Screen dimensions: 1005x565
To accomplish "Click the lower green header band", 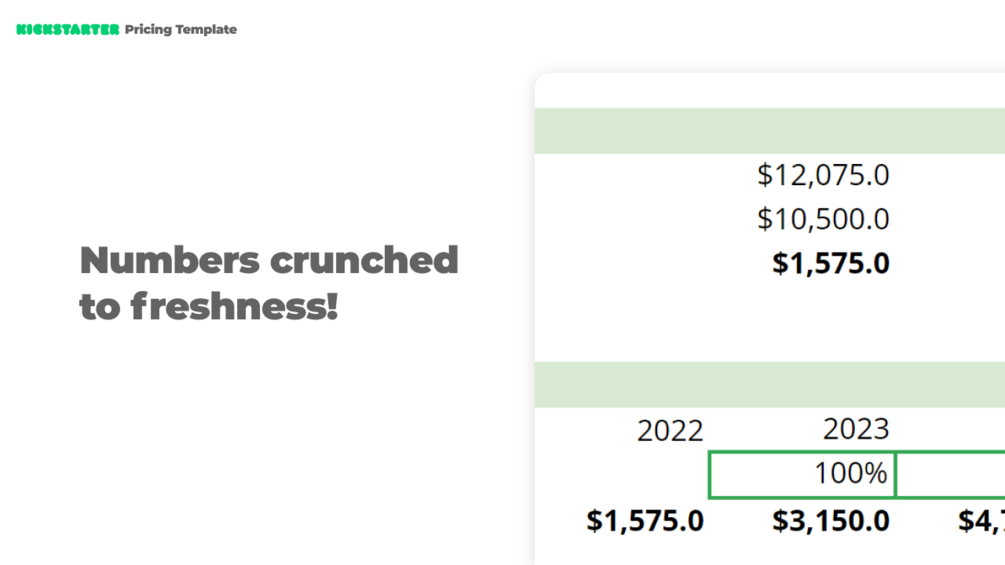I will [770, 385].
